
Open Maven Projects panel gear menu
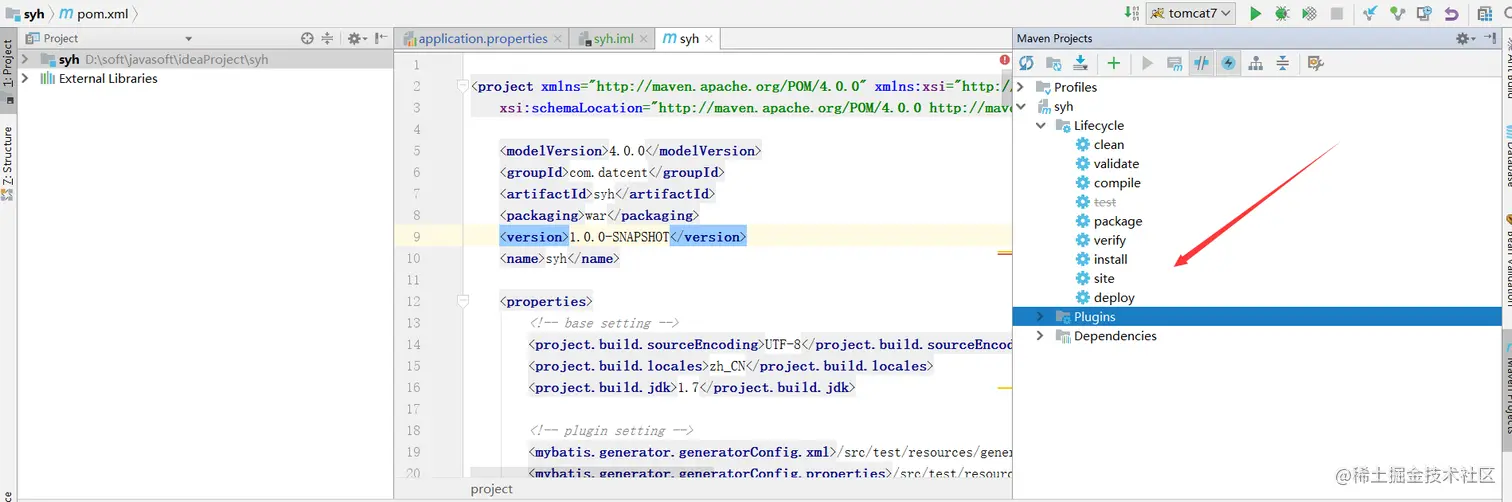(x=1466, y=38)
